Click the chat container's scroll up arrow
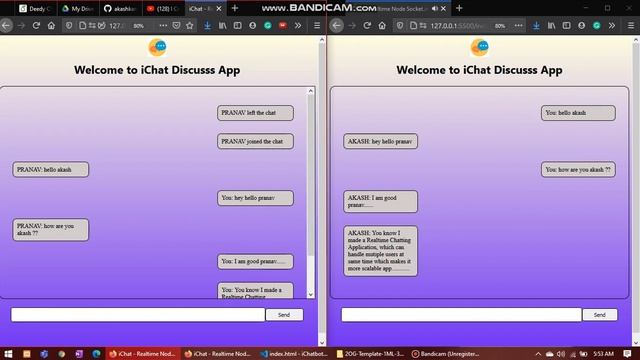This screenshot has width=640, height=360. tap(311, 91)
